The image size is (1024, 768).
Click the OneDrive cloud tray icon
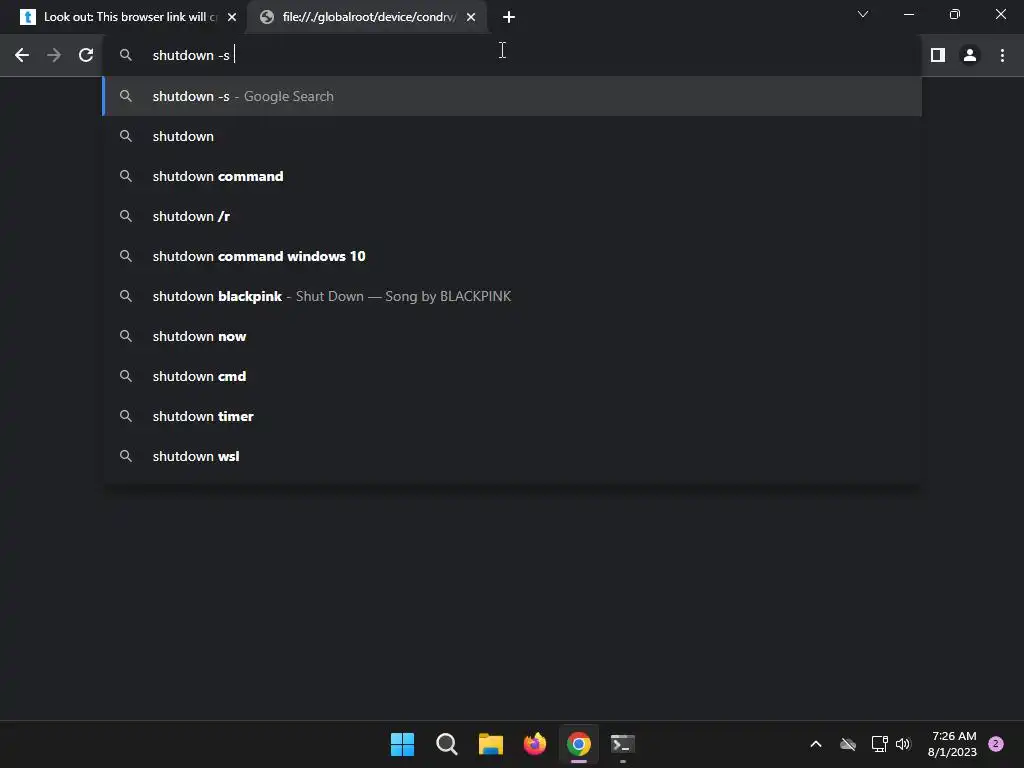(848, 744)
